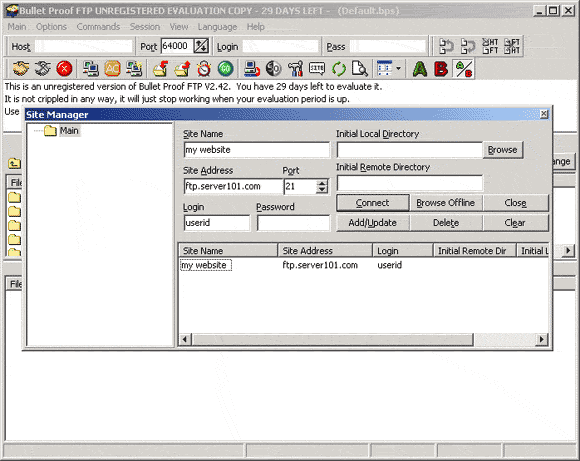Open the view layout dropdown arrow
580x461 pixels.
(398, 69)
